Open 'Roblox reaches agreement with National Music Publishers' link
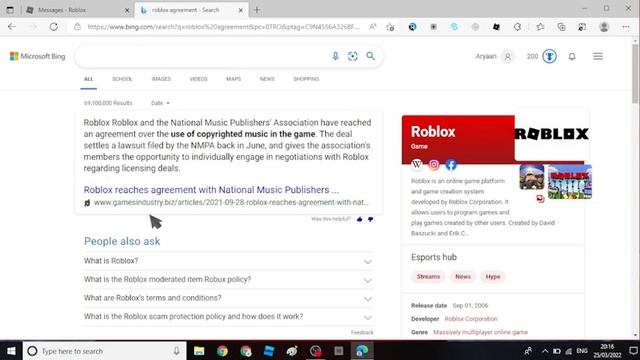 [x=211, y=190]
